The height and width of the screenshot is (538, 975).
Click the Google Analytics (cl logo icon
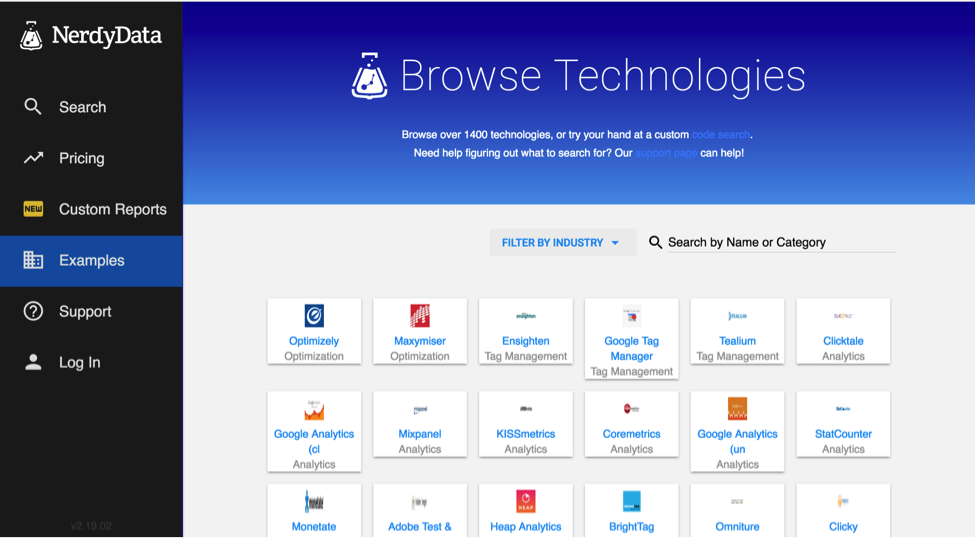coord(314,409)
